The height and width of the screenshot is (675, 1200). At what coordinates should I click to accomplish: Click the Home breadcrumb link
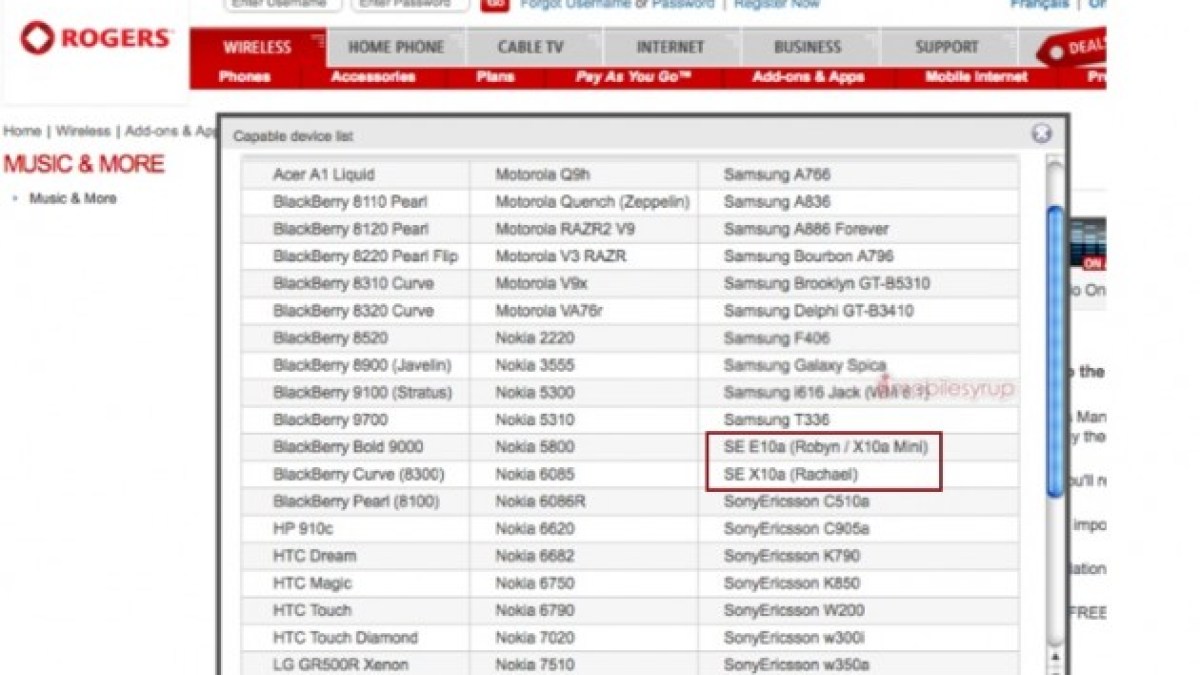(22, 131)
